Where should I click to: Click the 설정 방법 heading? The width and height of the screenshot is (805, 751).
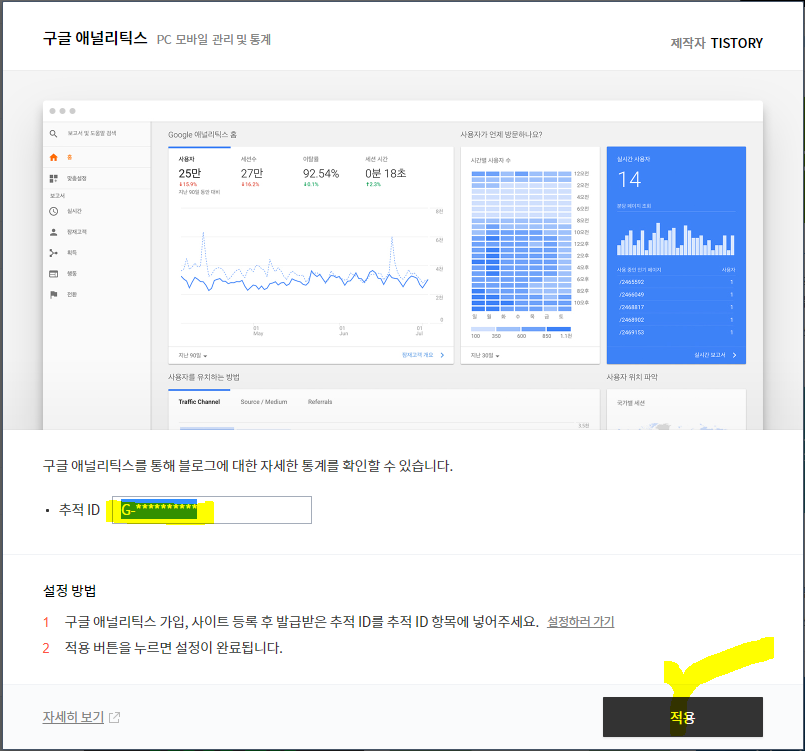click(x=69, y=590)
